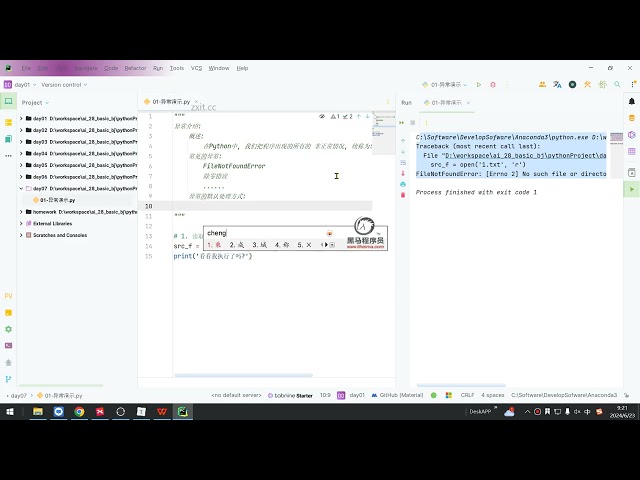Open Chrome from the Windows taskbar

pyautogui.click(x=79, y=412)
